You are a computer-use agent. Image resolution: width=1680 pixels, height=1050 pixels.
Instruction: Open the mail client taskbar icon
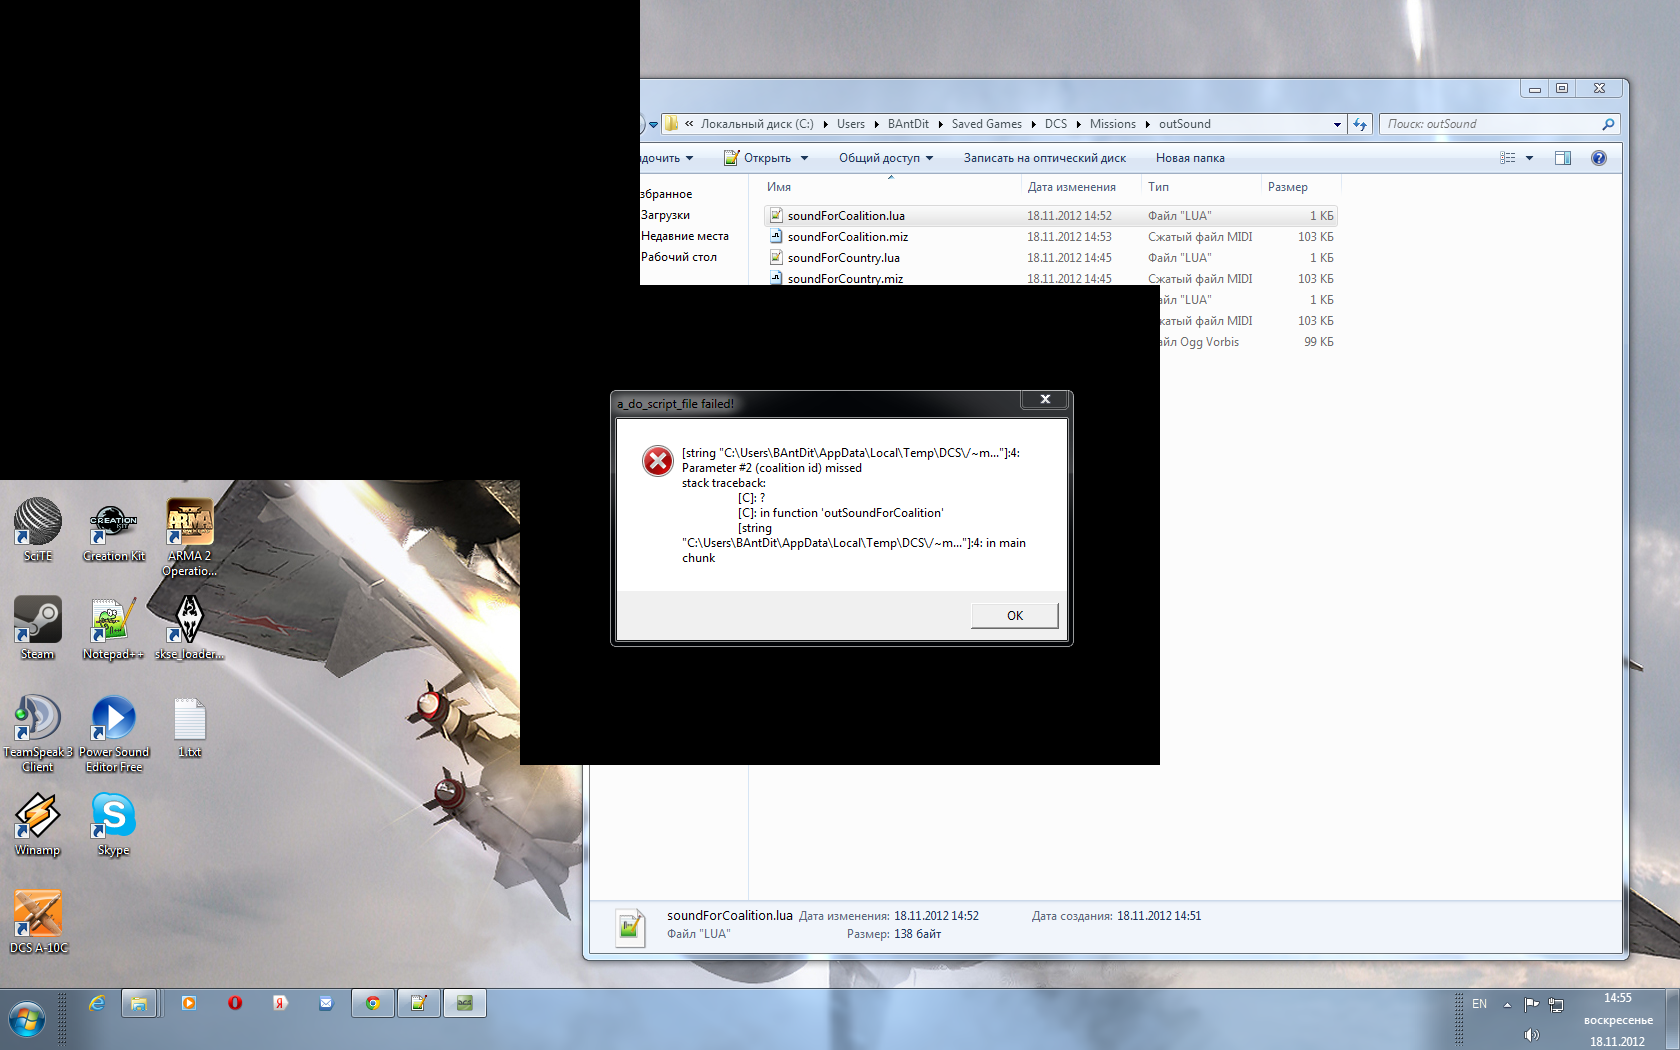[x=326, y=1003]
